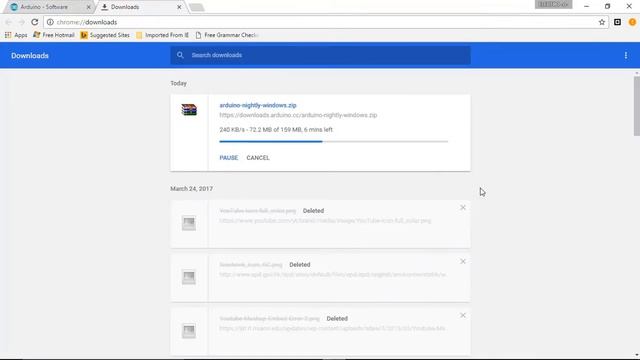Viewport: 640px width, 360px height.
Task: Open the Free Grammar Check bookmark
Action: click(227, 35)
